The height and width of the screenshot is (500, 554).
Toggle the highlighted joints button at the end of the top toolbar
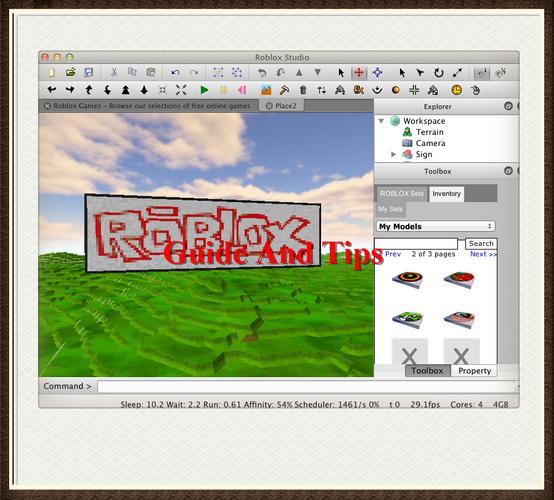click(x=482, y=73)
